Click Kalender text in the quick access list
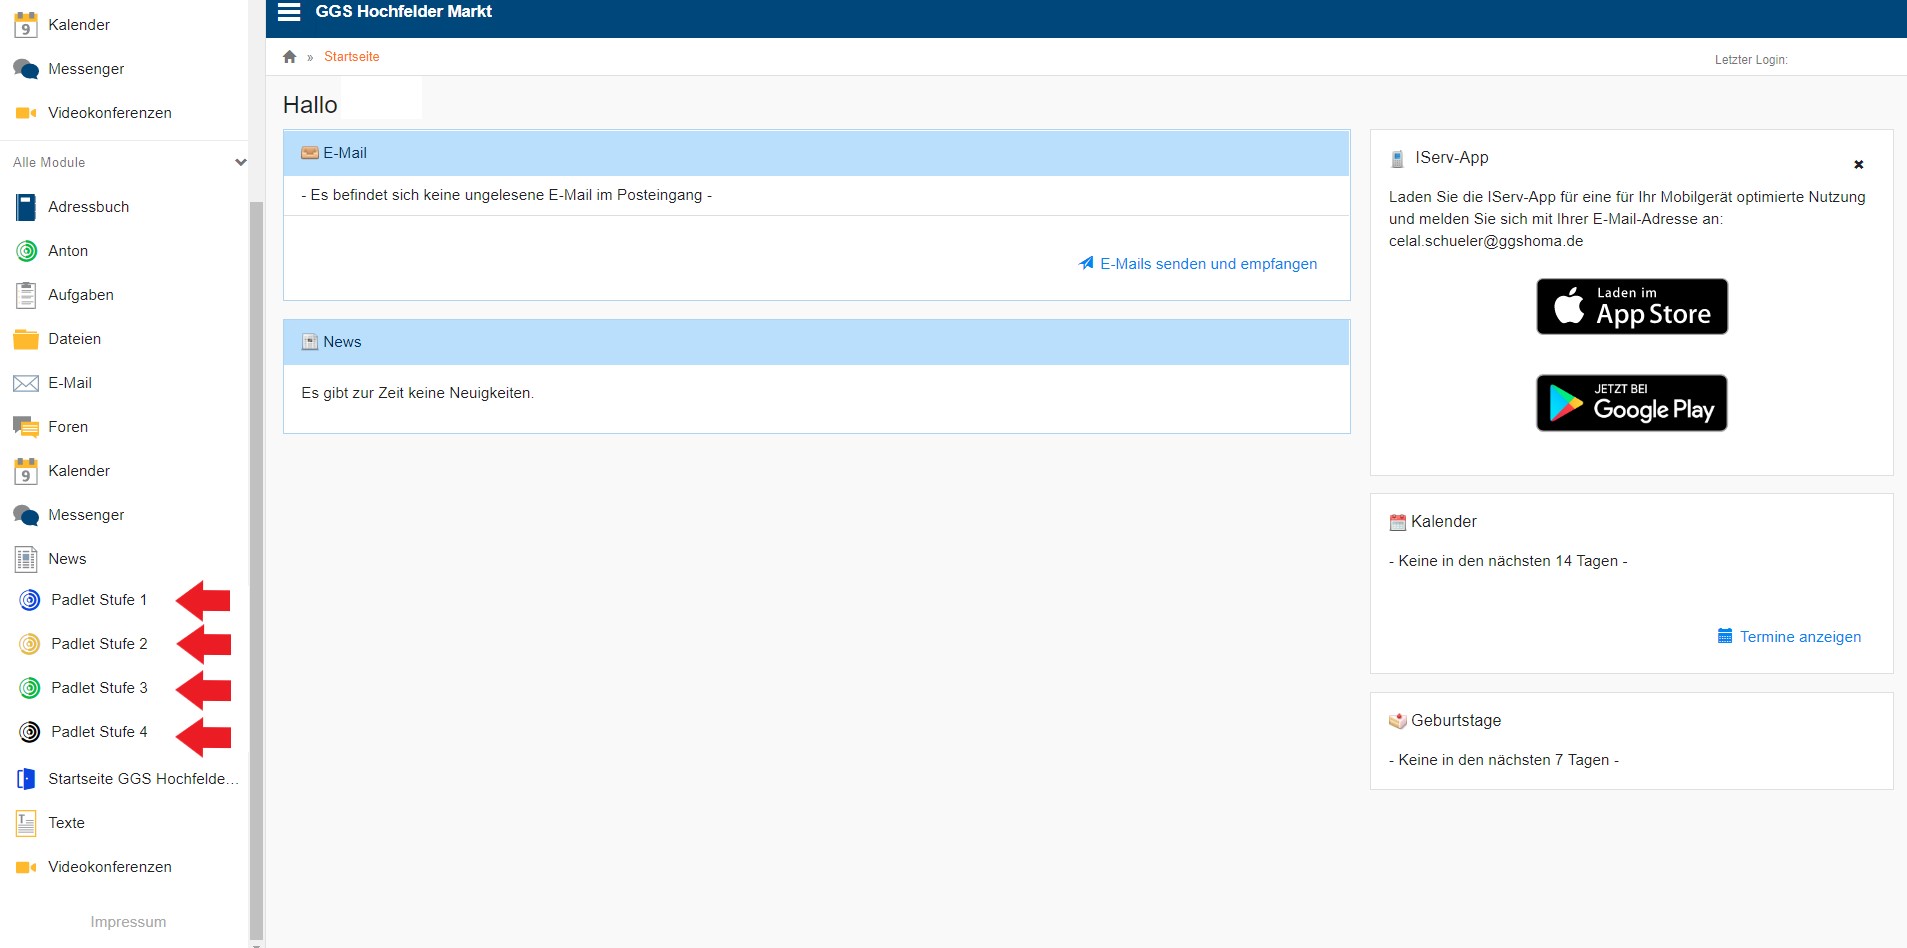Screen dimensions: 1907x948 [79, 25]
